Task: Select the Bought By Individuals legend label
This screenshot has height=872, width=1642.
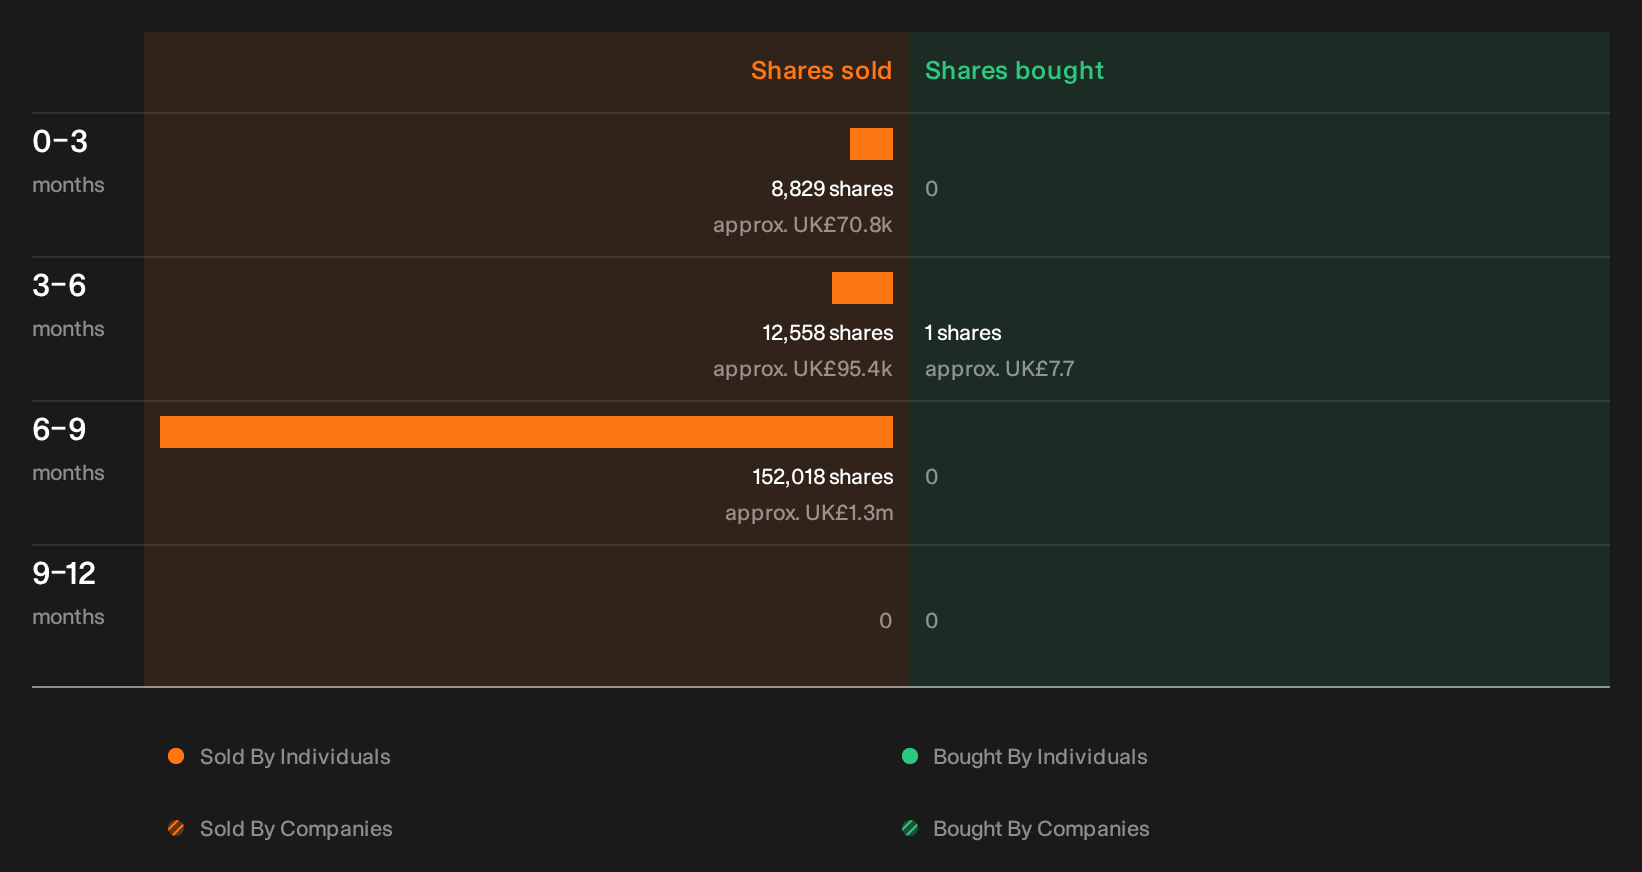Action: click(x=1040, y=757)
